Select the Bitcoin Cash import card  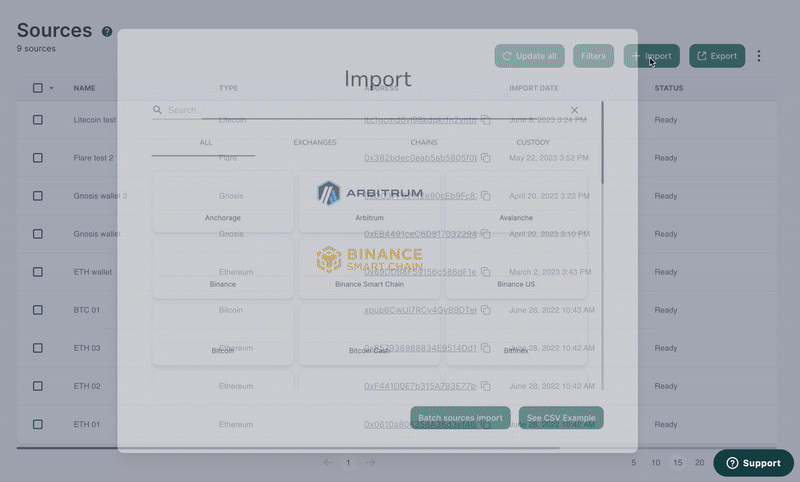(369, 335)
